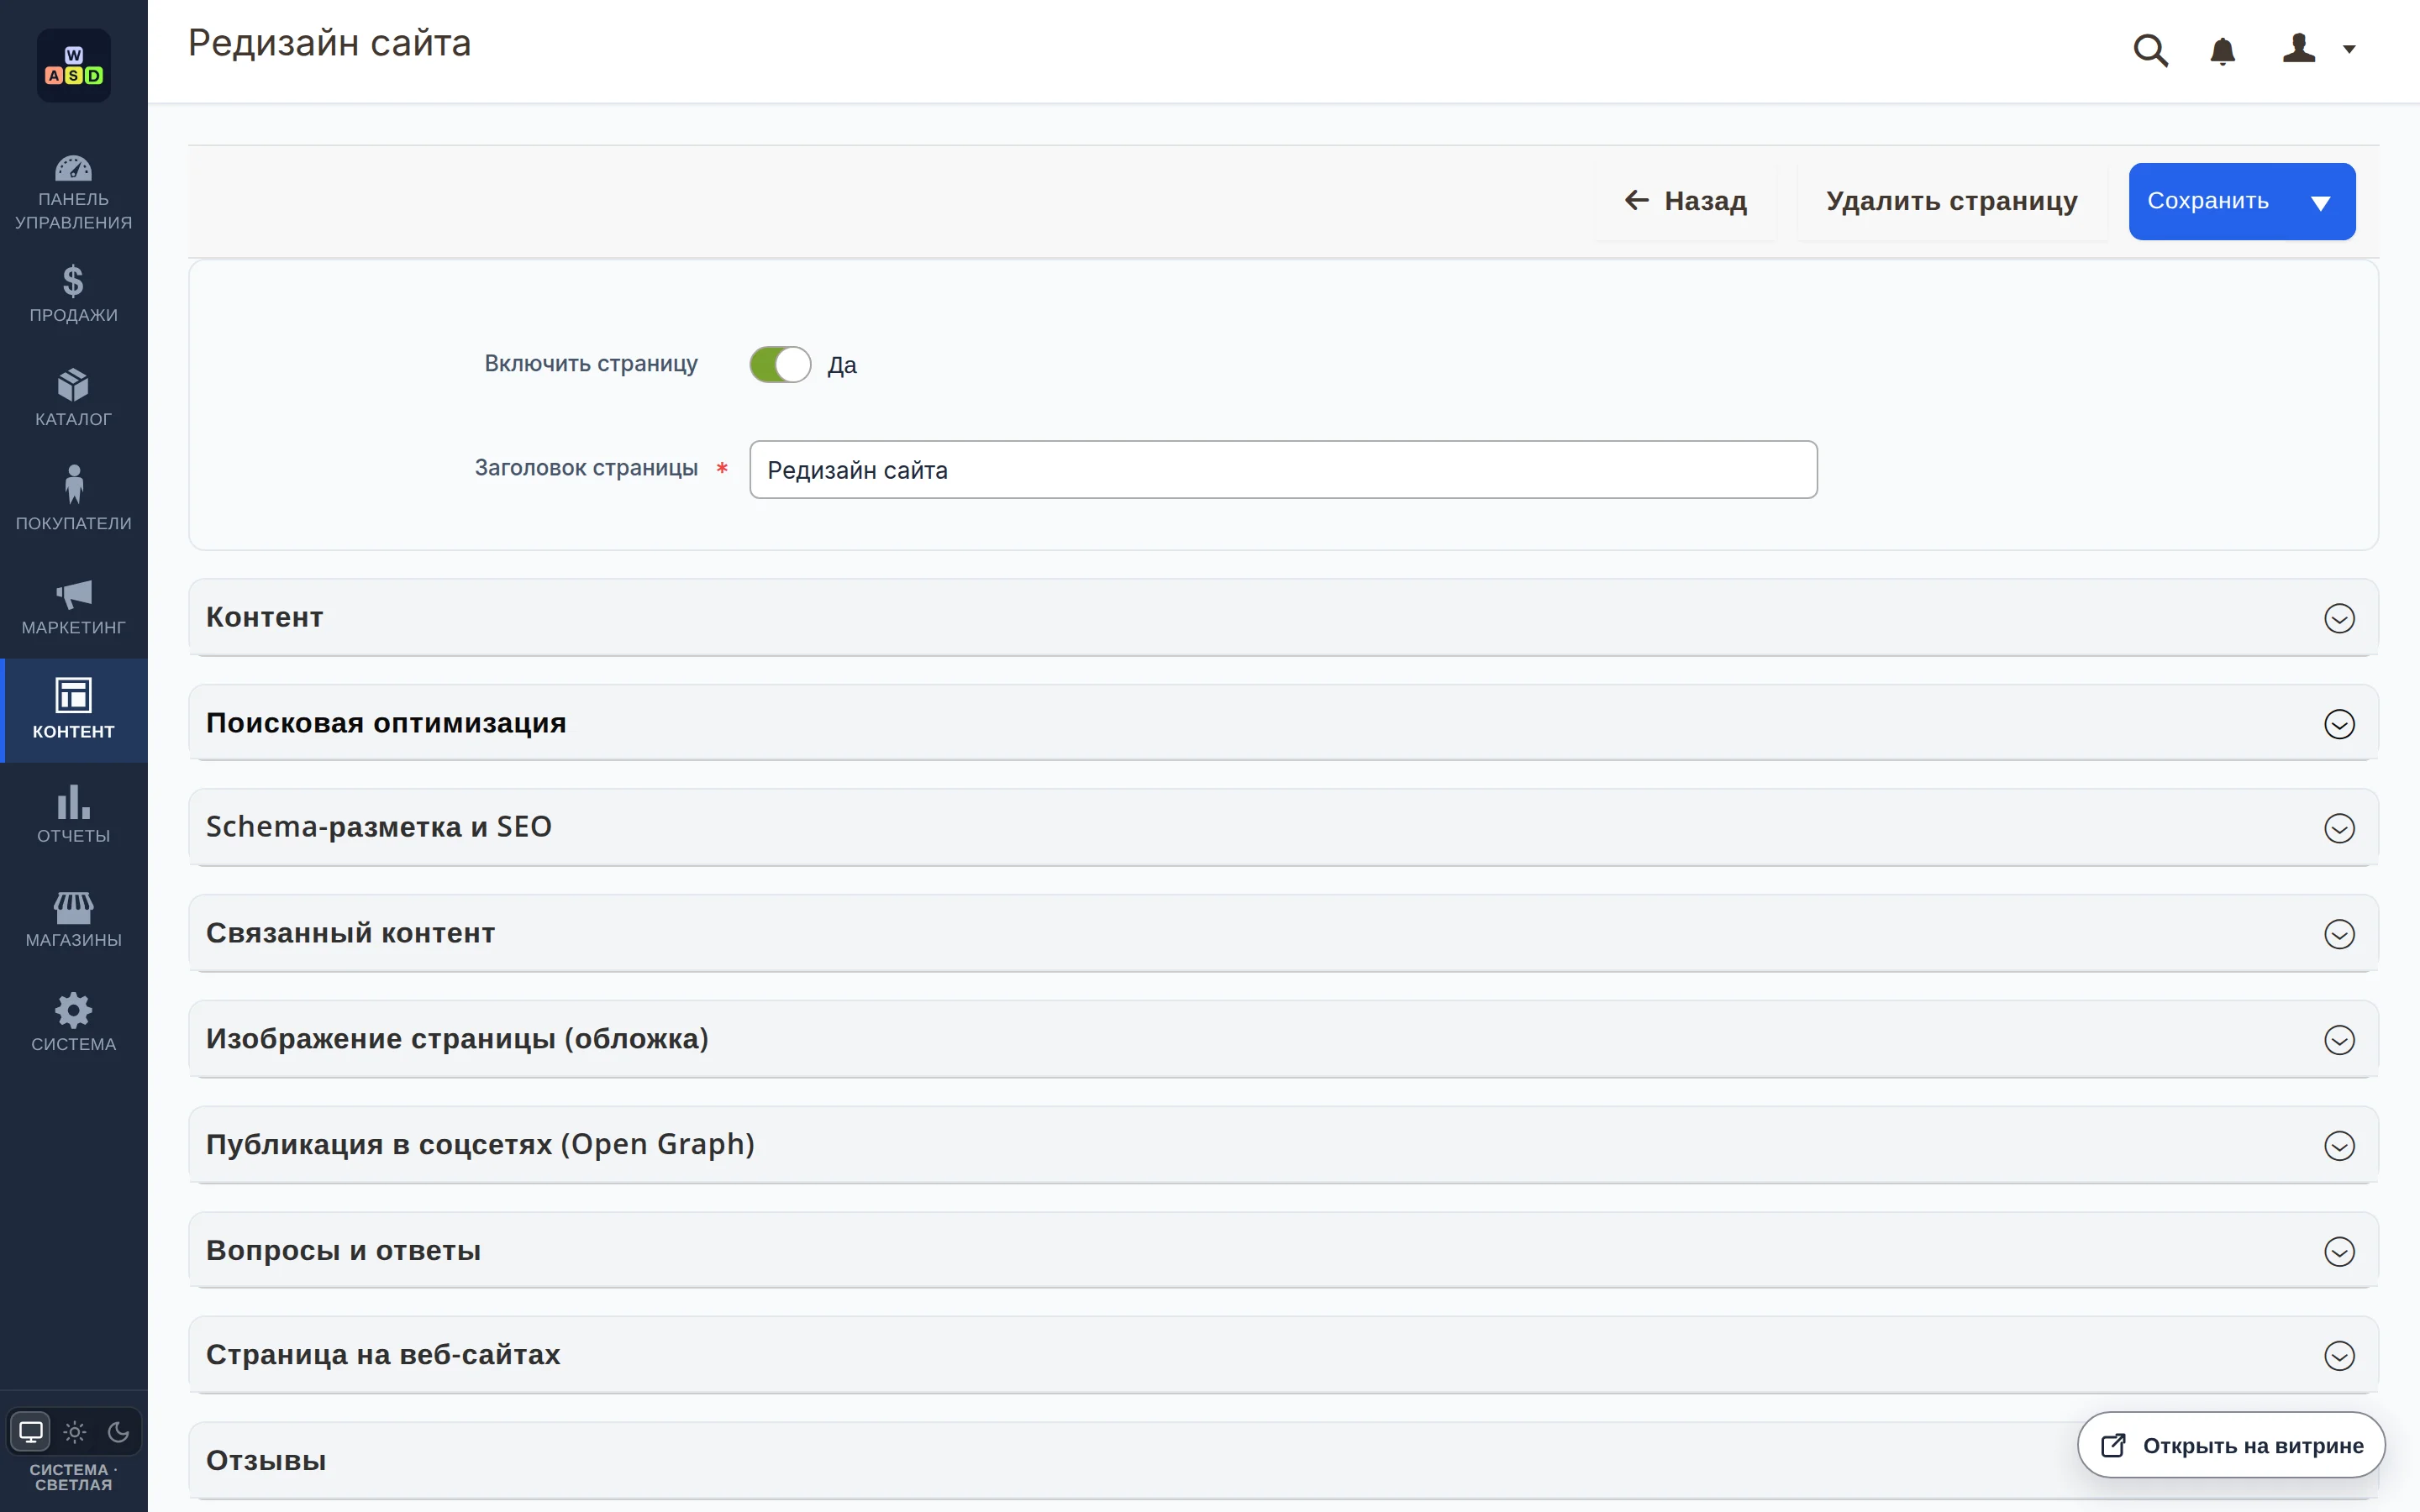Expand Публикация в соцсетях (Open Graph)

click(x=1283, y=1145)
